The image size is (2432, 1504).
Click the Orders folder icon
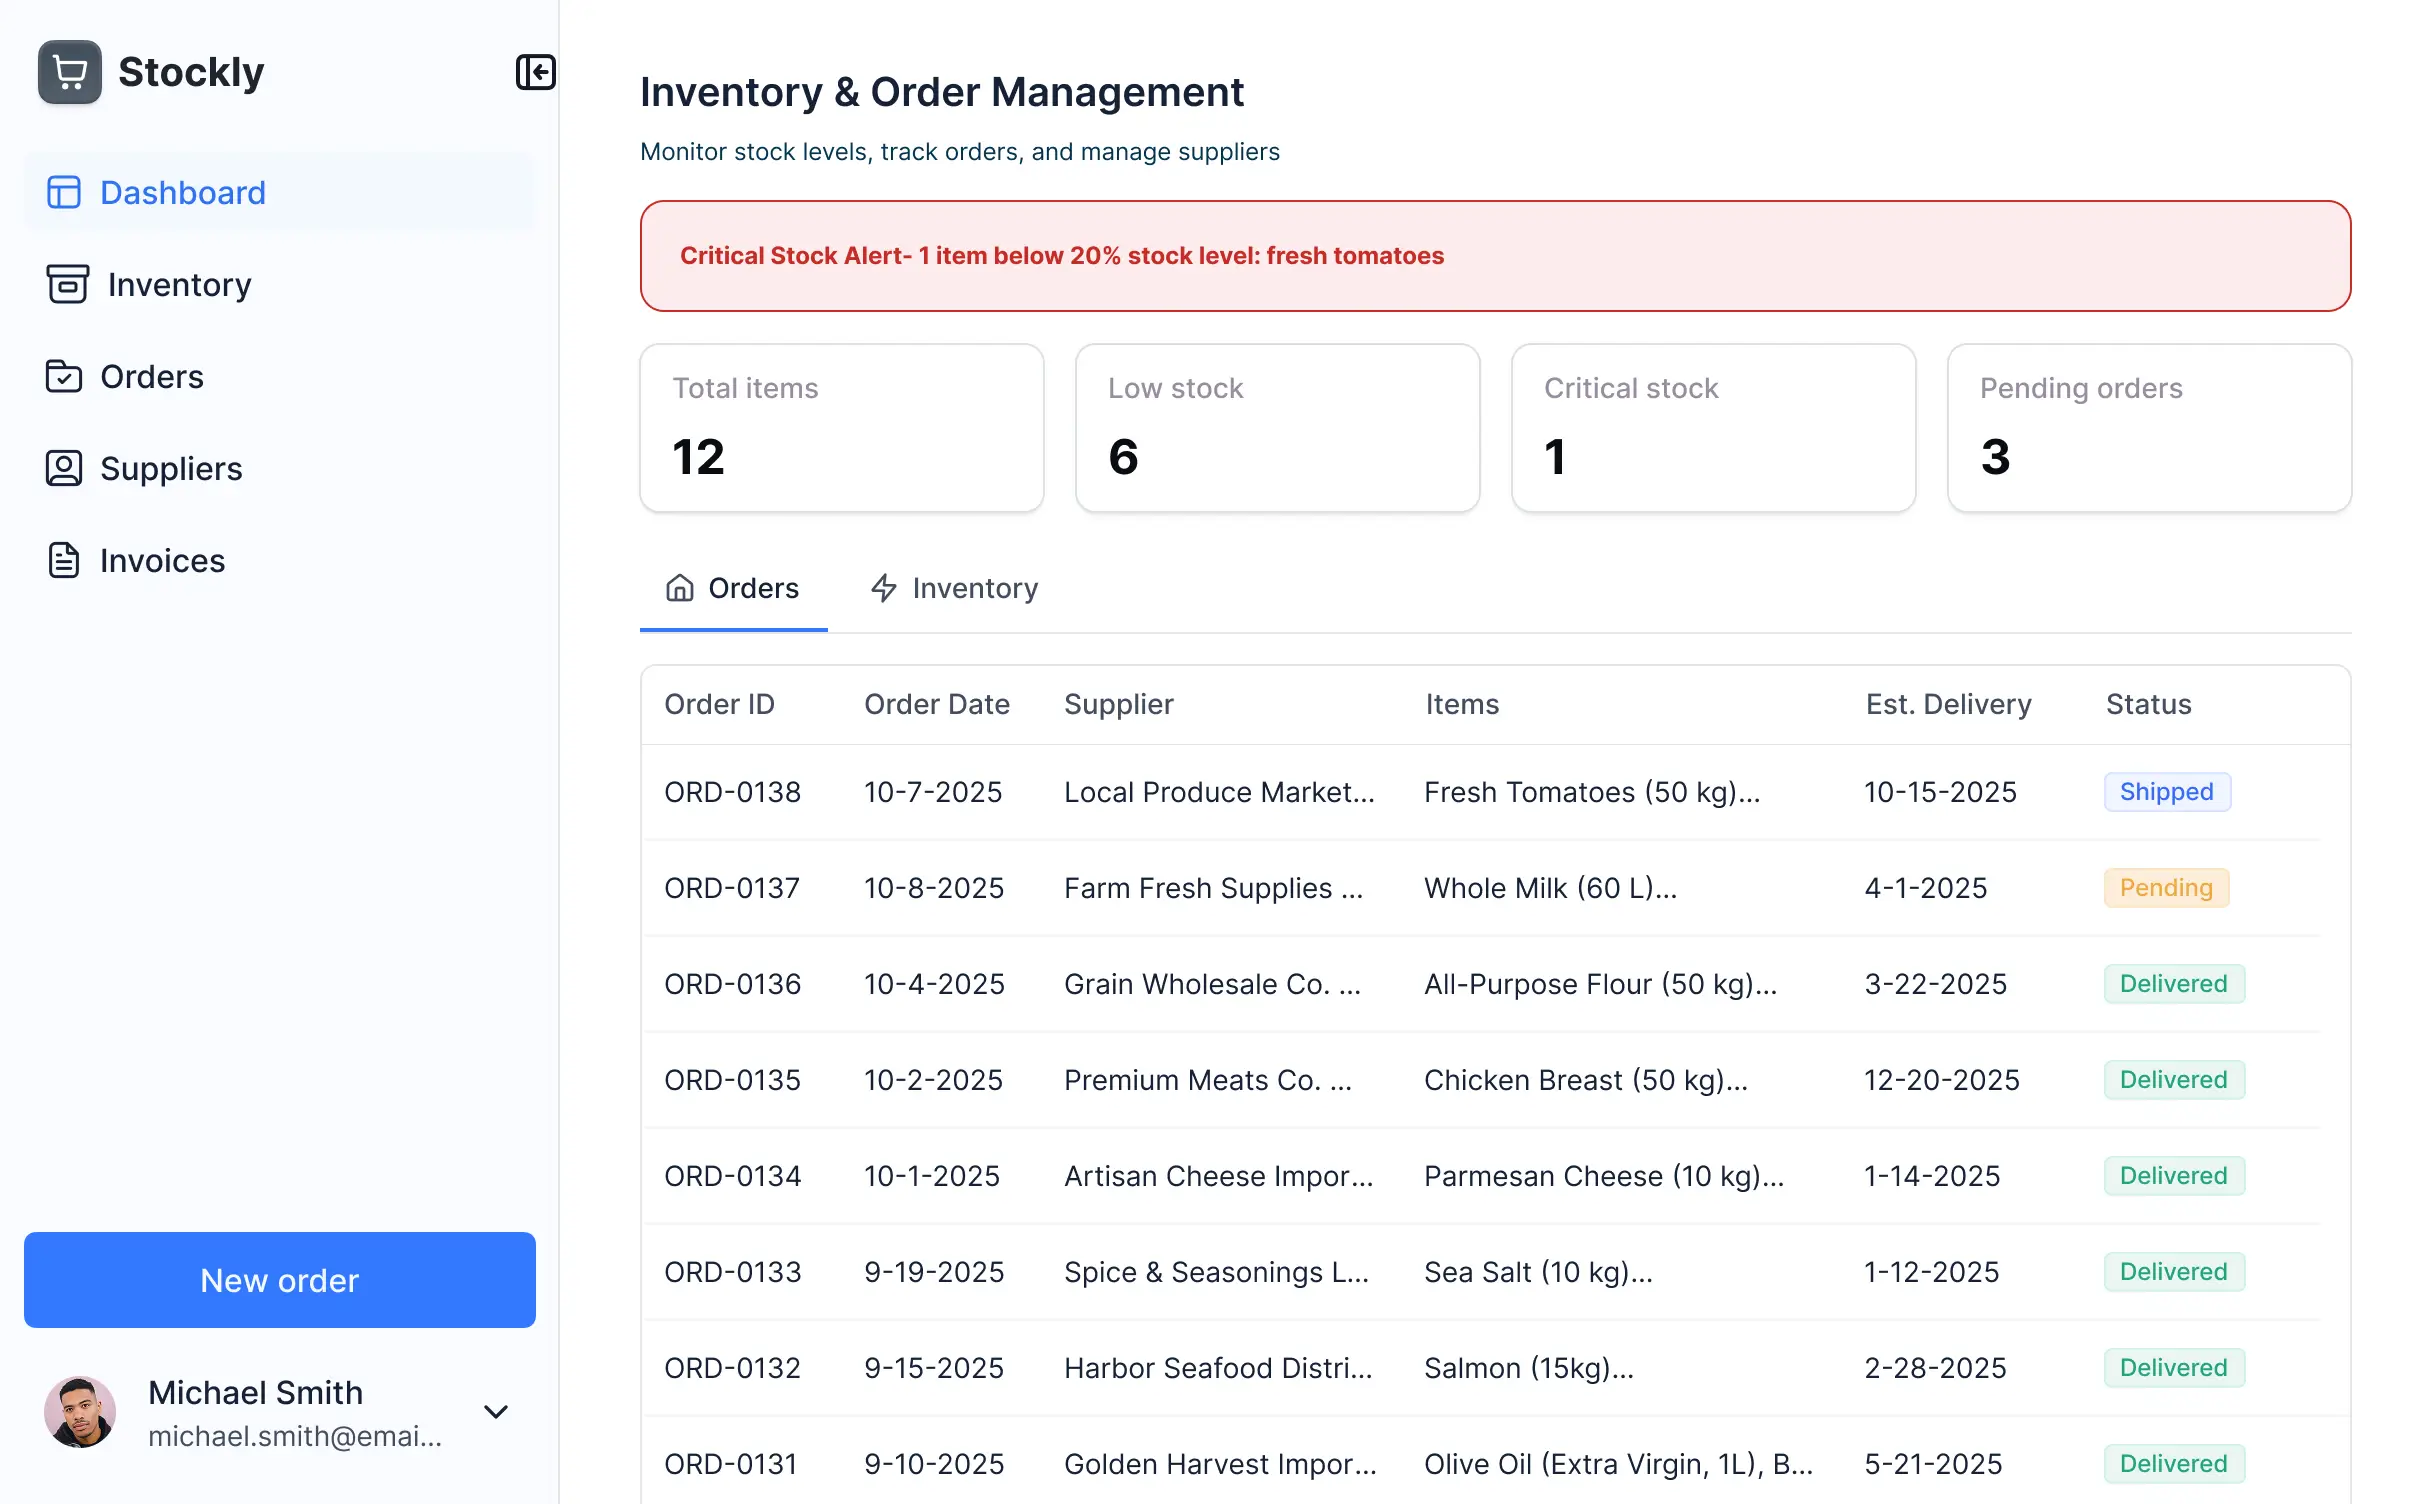[x=63, y=376]
